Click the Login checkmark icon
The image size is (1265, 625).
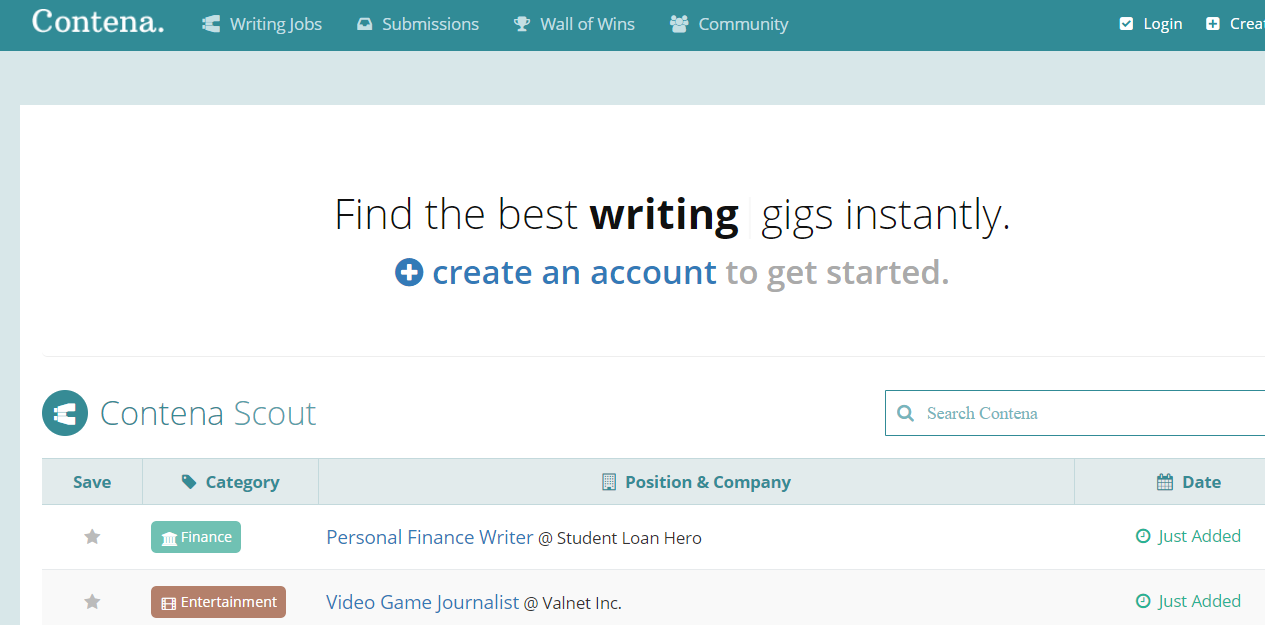(1127, 24)
